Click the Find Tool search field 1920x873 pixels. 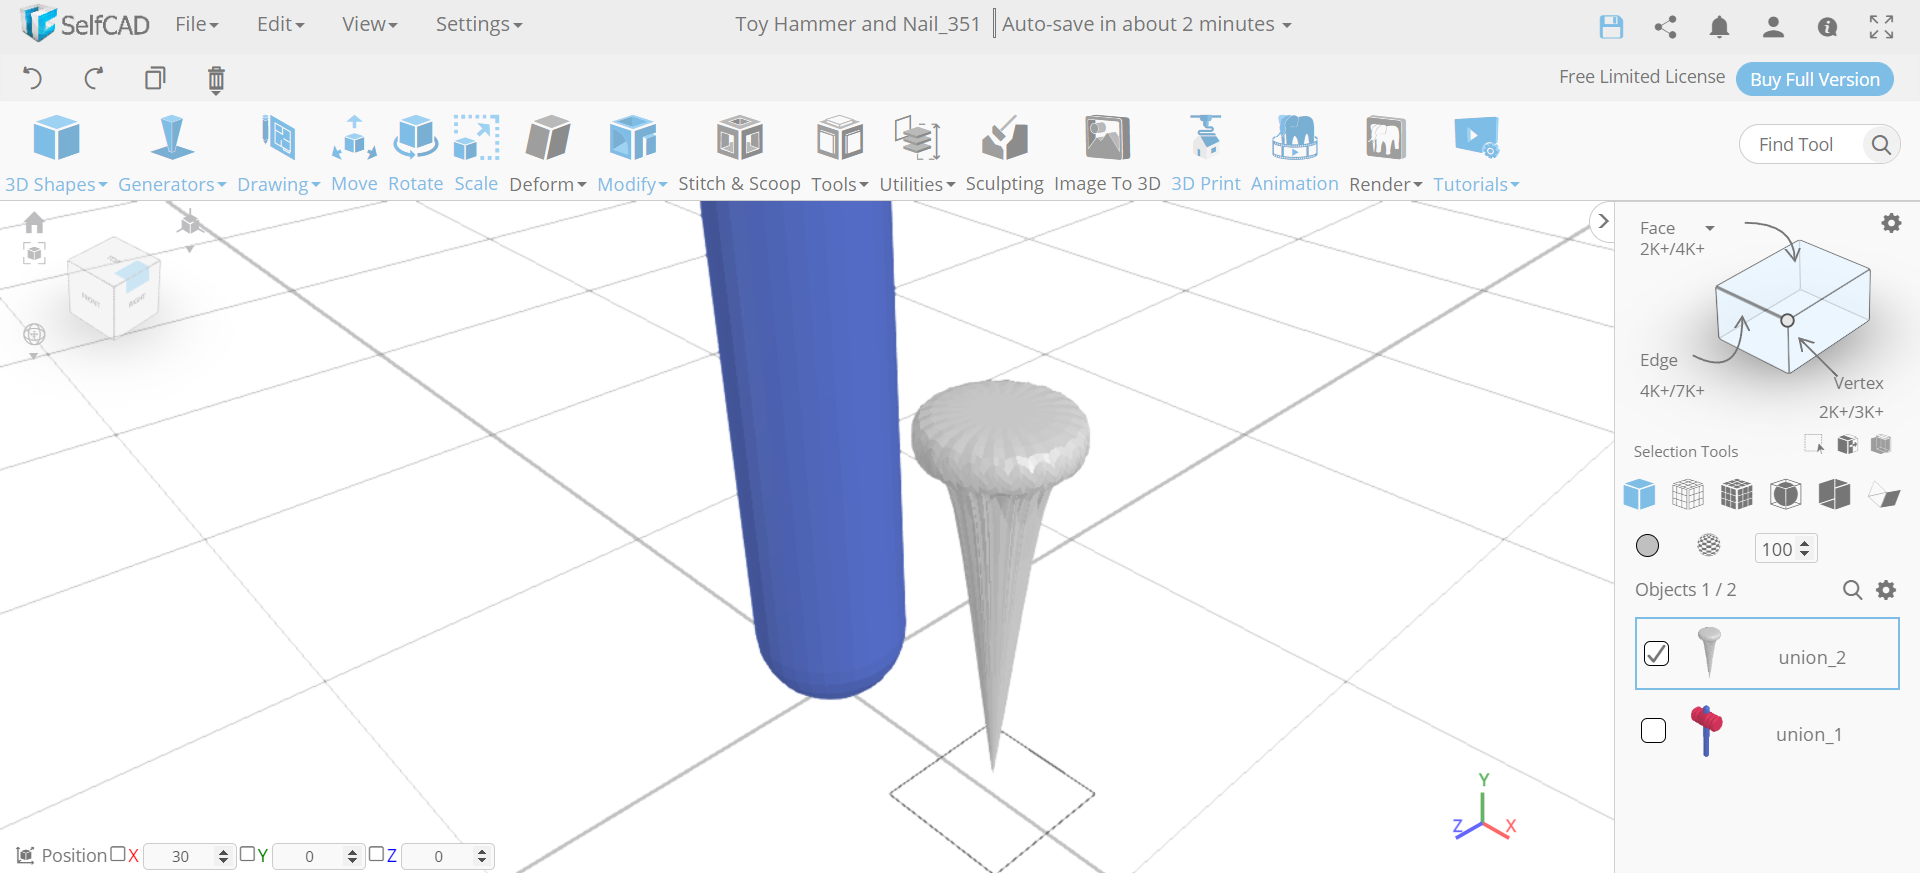1798,145
